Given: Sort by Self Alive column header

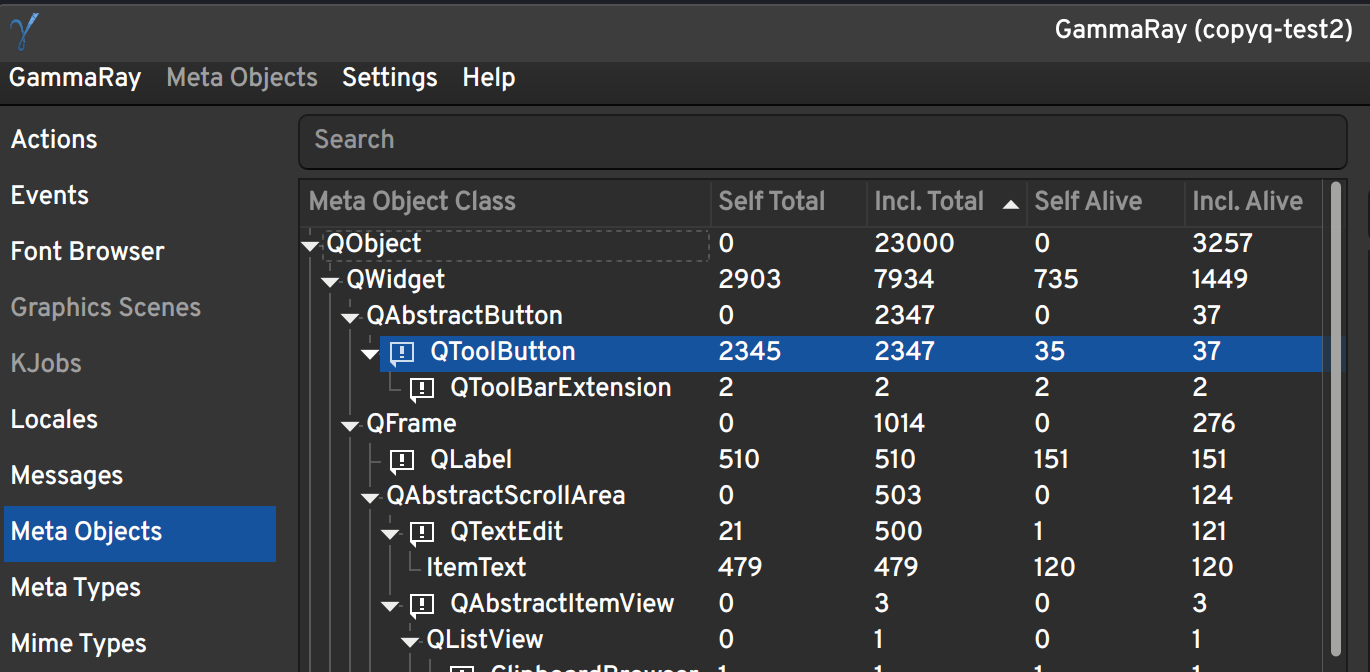Looking at the screenshot, I should (1105, 202).
